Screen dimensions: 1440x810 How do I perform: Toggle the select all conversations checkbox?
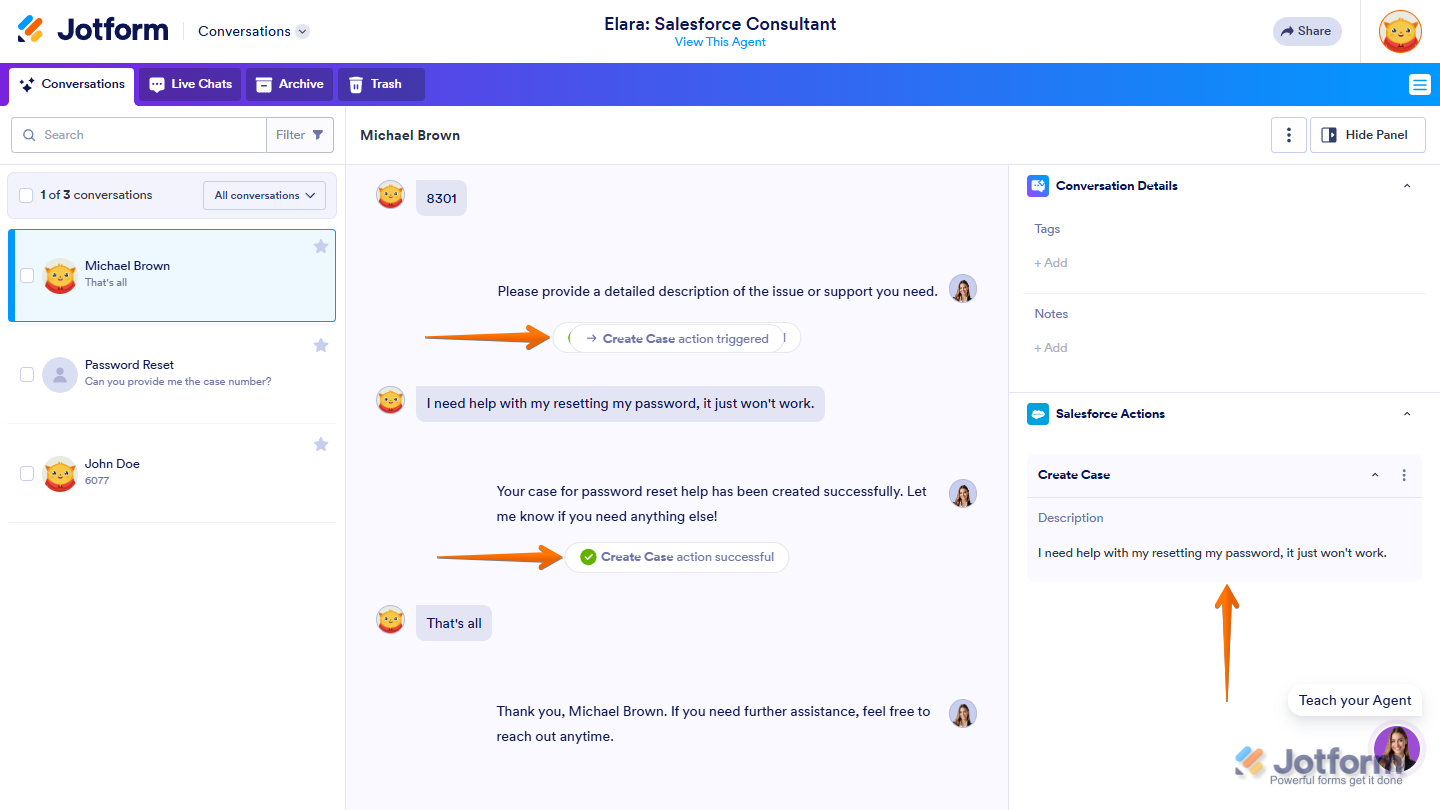[x=27, y=195]
